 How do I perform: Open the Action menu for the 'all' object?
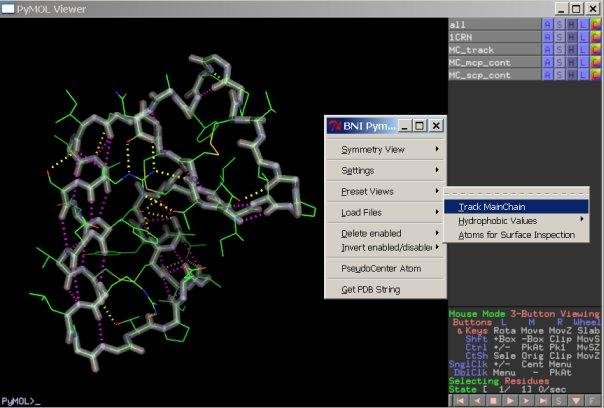pyautogui.click(x=547, y=23)
